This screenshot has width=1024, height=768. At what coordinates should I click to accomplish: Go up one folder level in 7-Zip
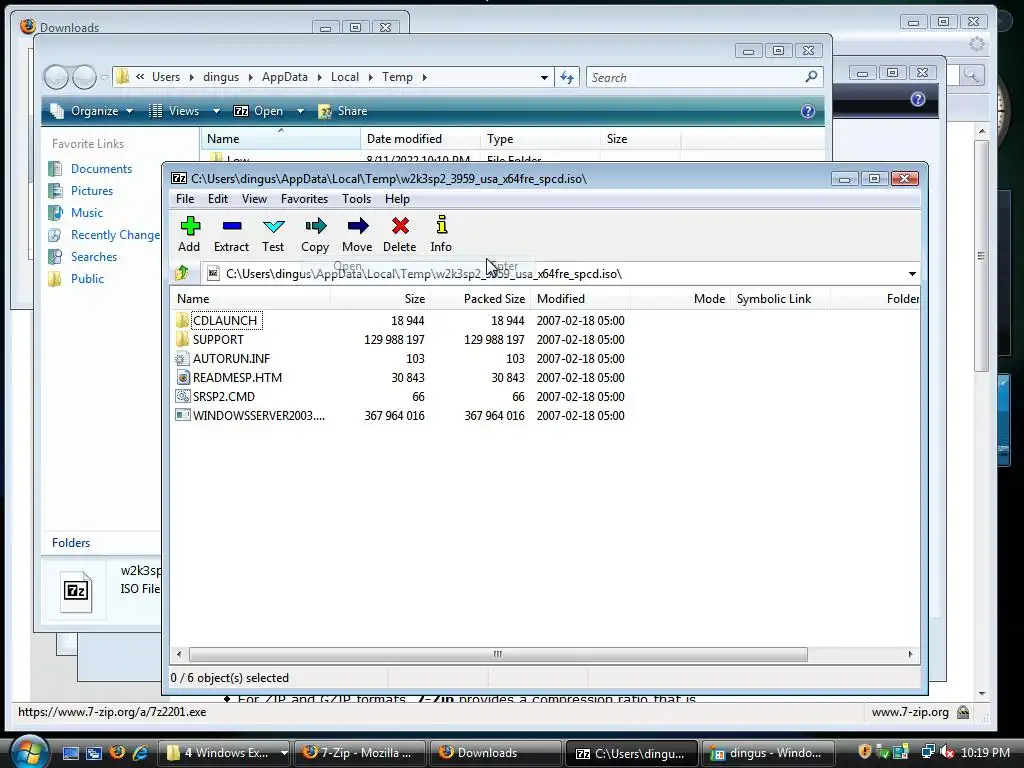[x=182, y=273]
